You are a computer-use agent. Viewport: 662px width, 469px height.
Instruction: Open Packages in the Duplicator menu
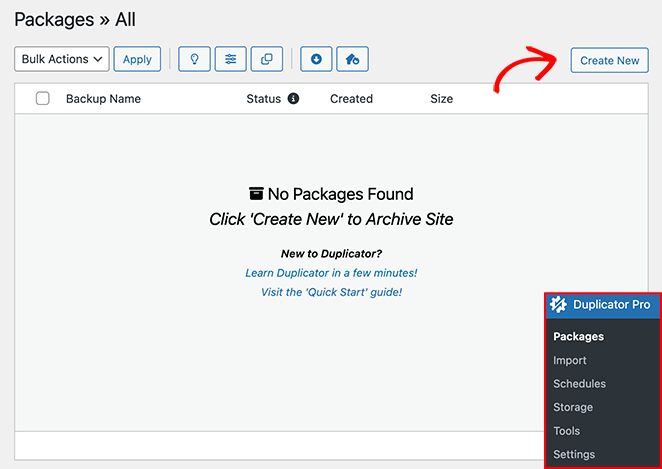coord(578,337)
